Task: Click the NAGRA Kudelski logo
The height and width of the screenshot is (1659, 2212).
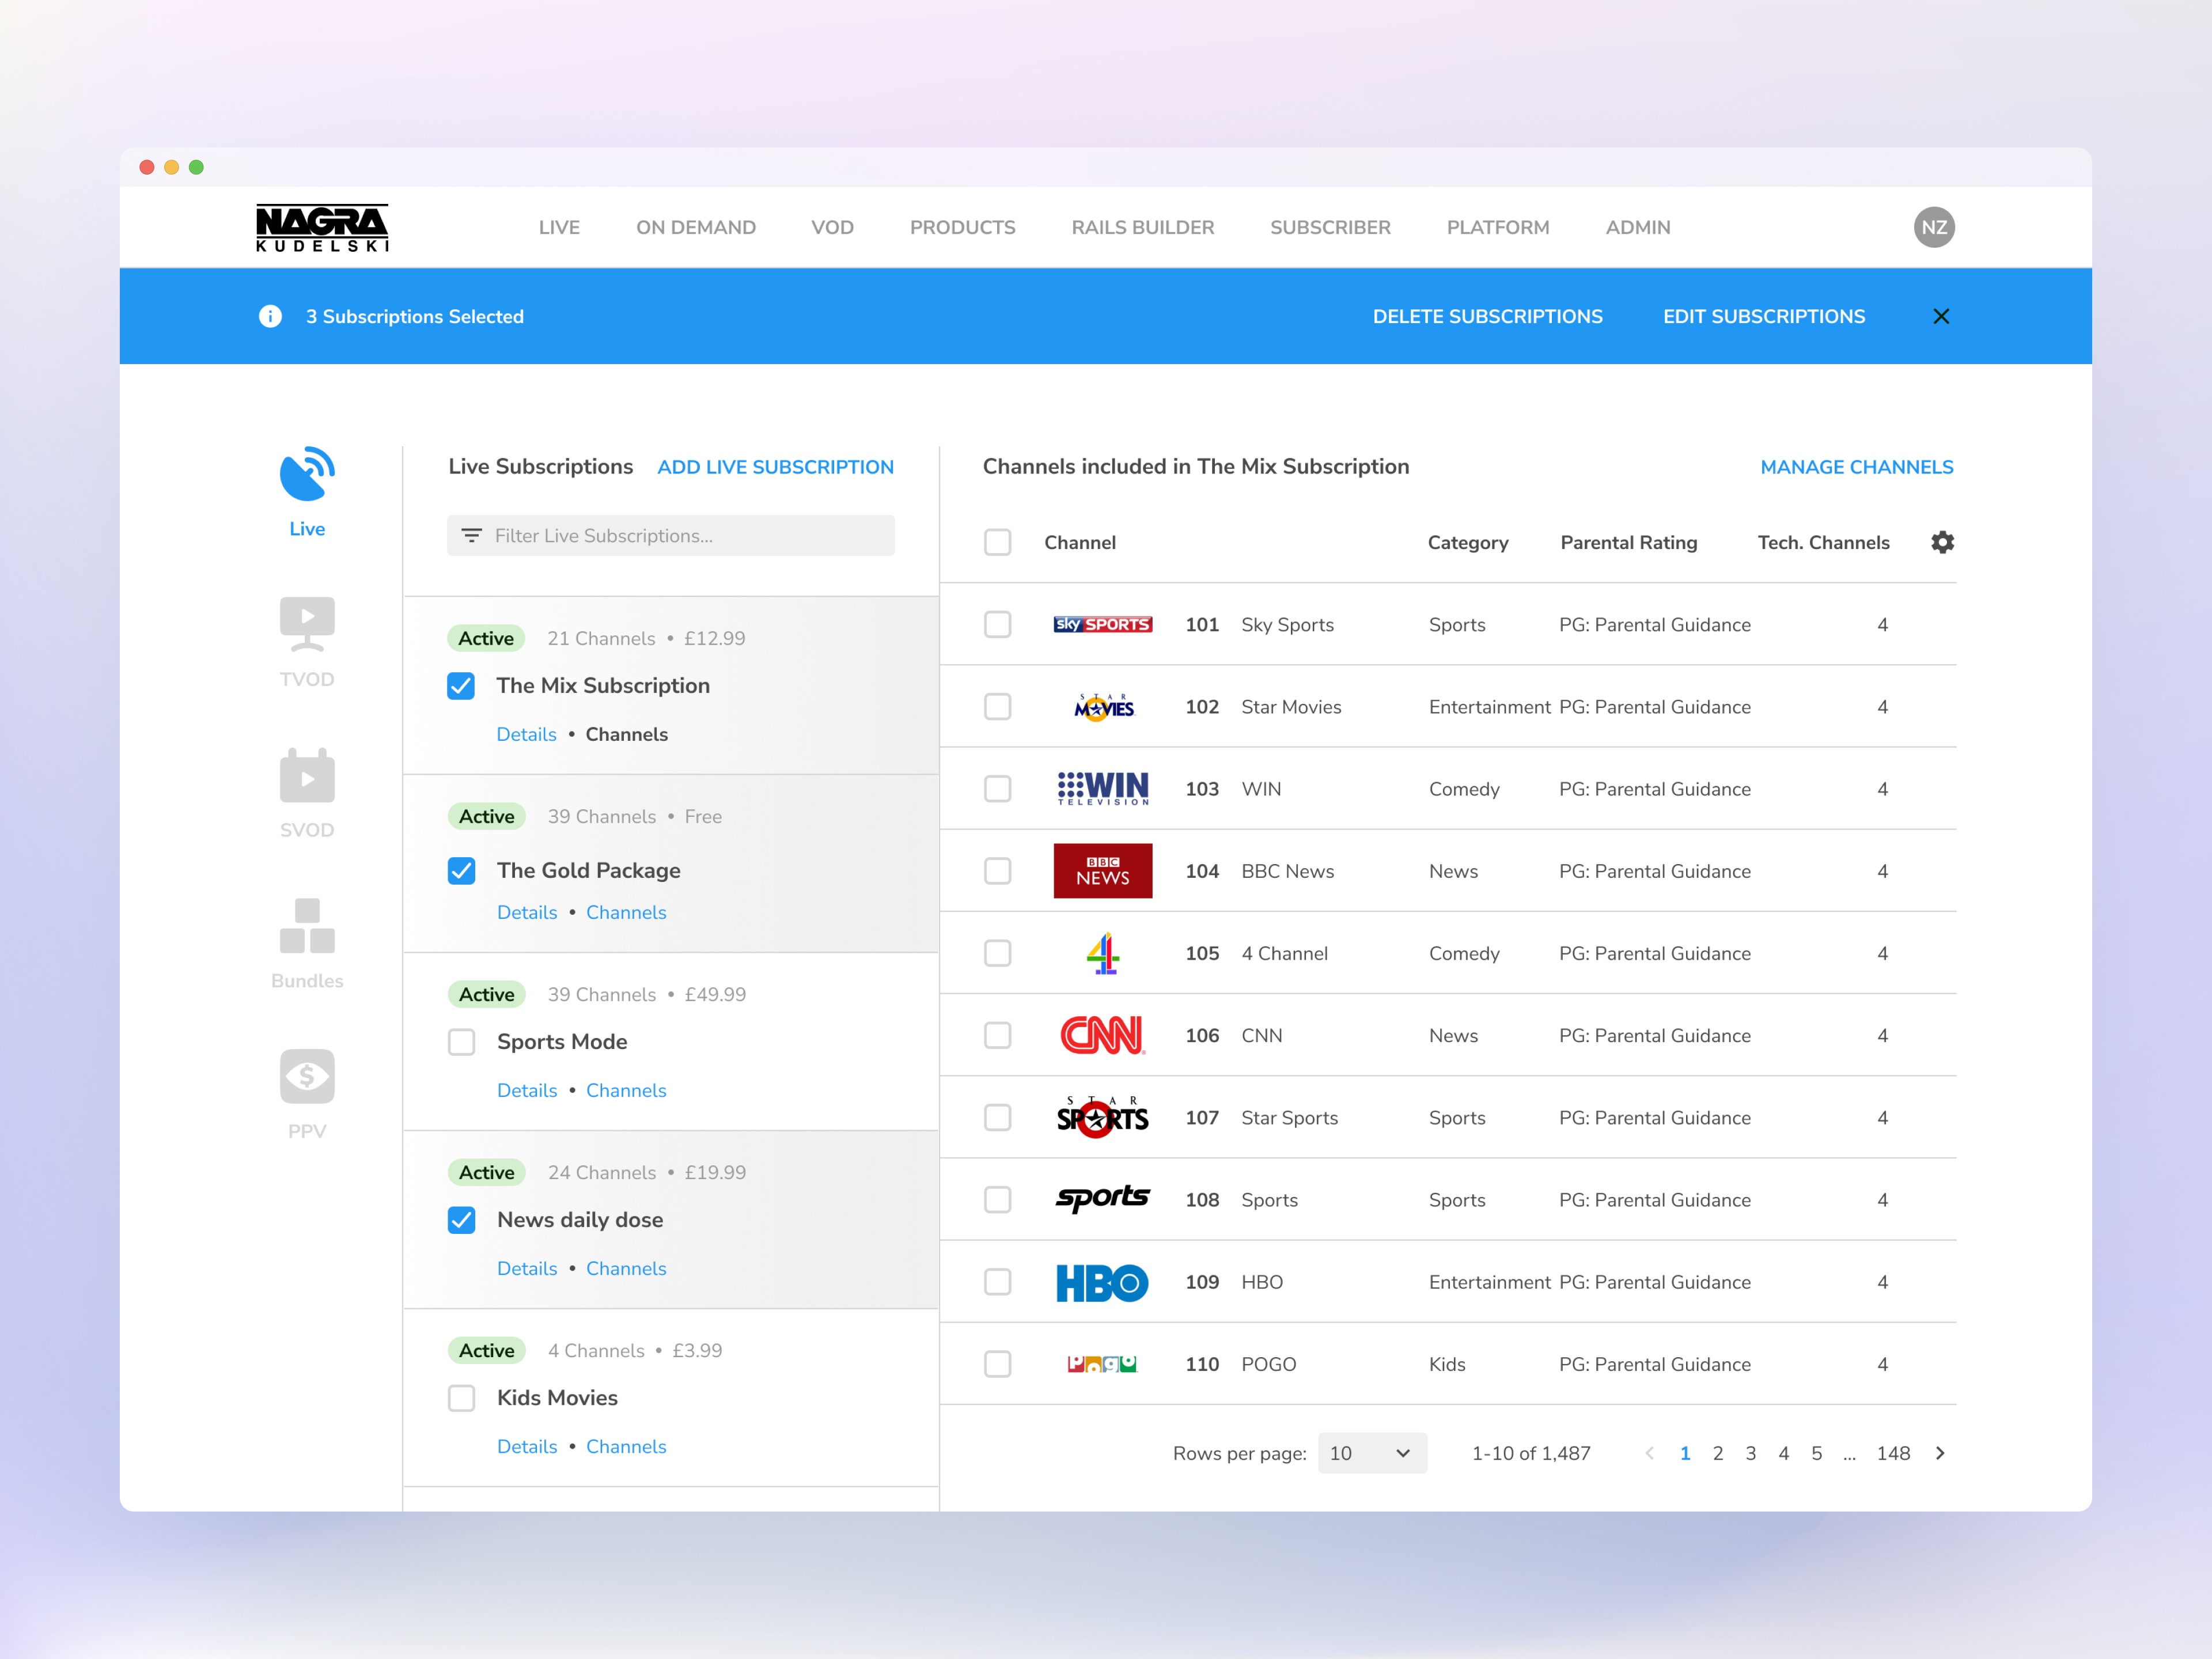Action: 322,227
